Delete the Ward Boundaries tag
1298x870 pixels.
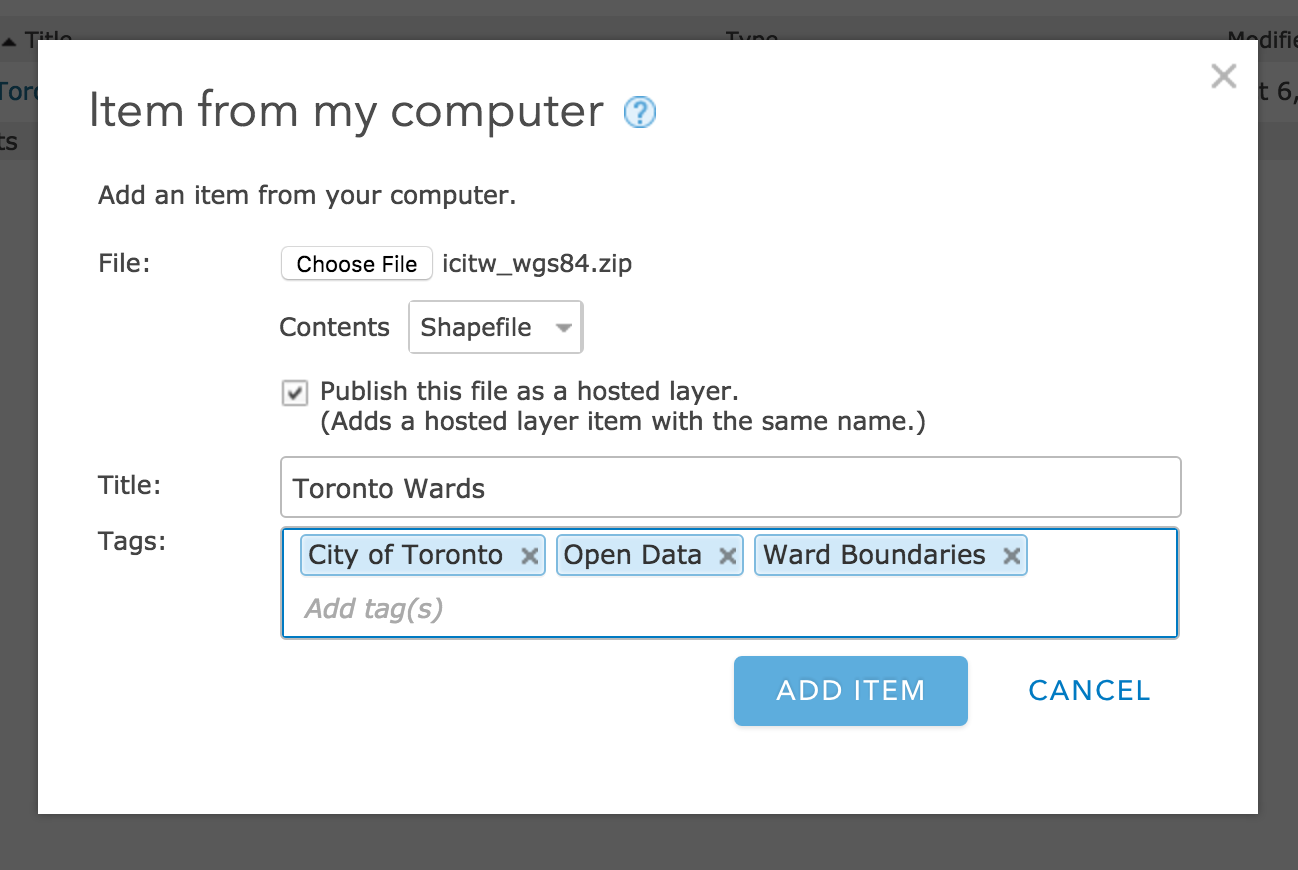pos(1012,556)
